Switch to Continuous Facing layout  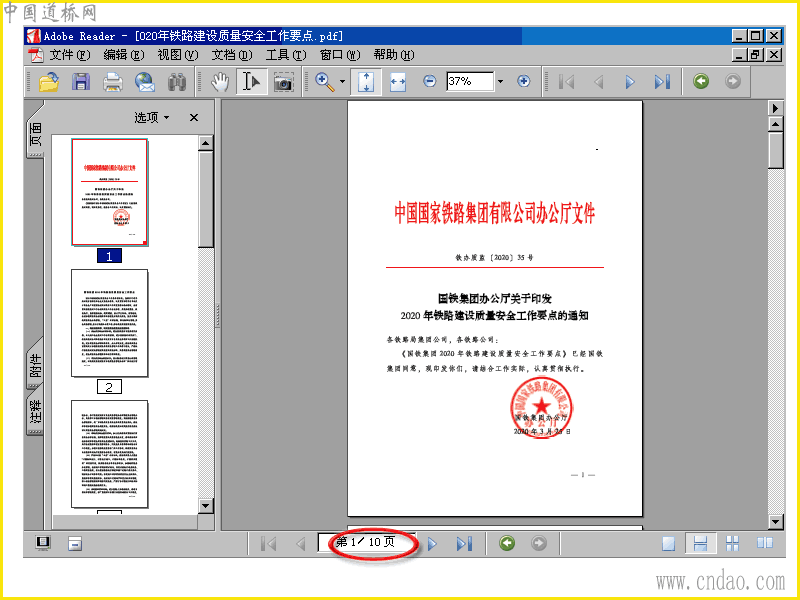[x=733, y=544]
